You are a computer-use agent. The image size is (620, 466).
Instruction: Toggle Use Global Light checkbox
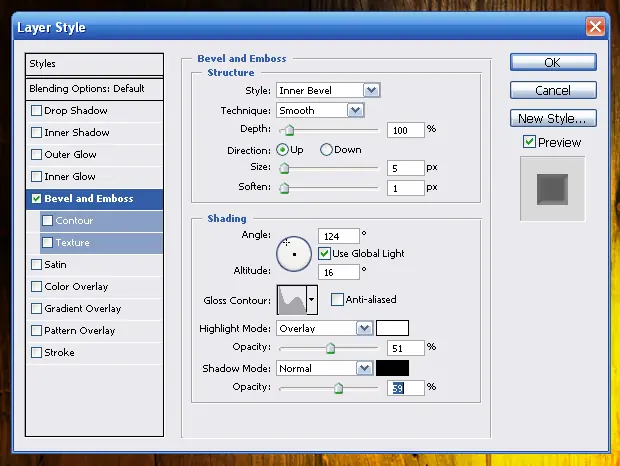[325, 254]
